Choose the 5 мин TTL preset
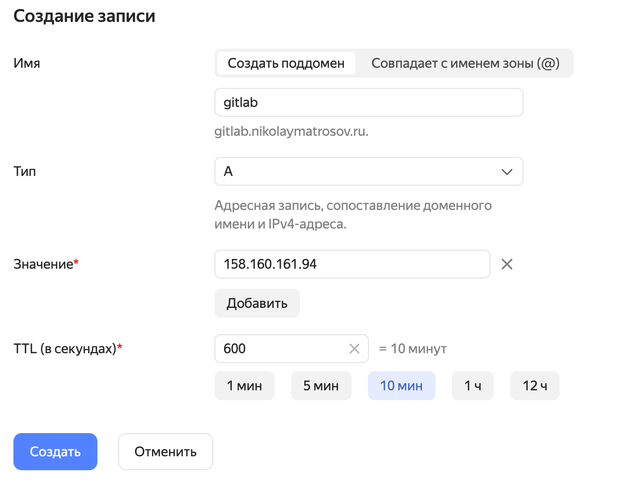 (321, 386)
